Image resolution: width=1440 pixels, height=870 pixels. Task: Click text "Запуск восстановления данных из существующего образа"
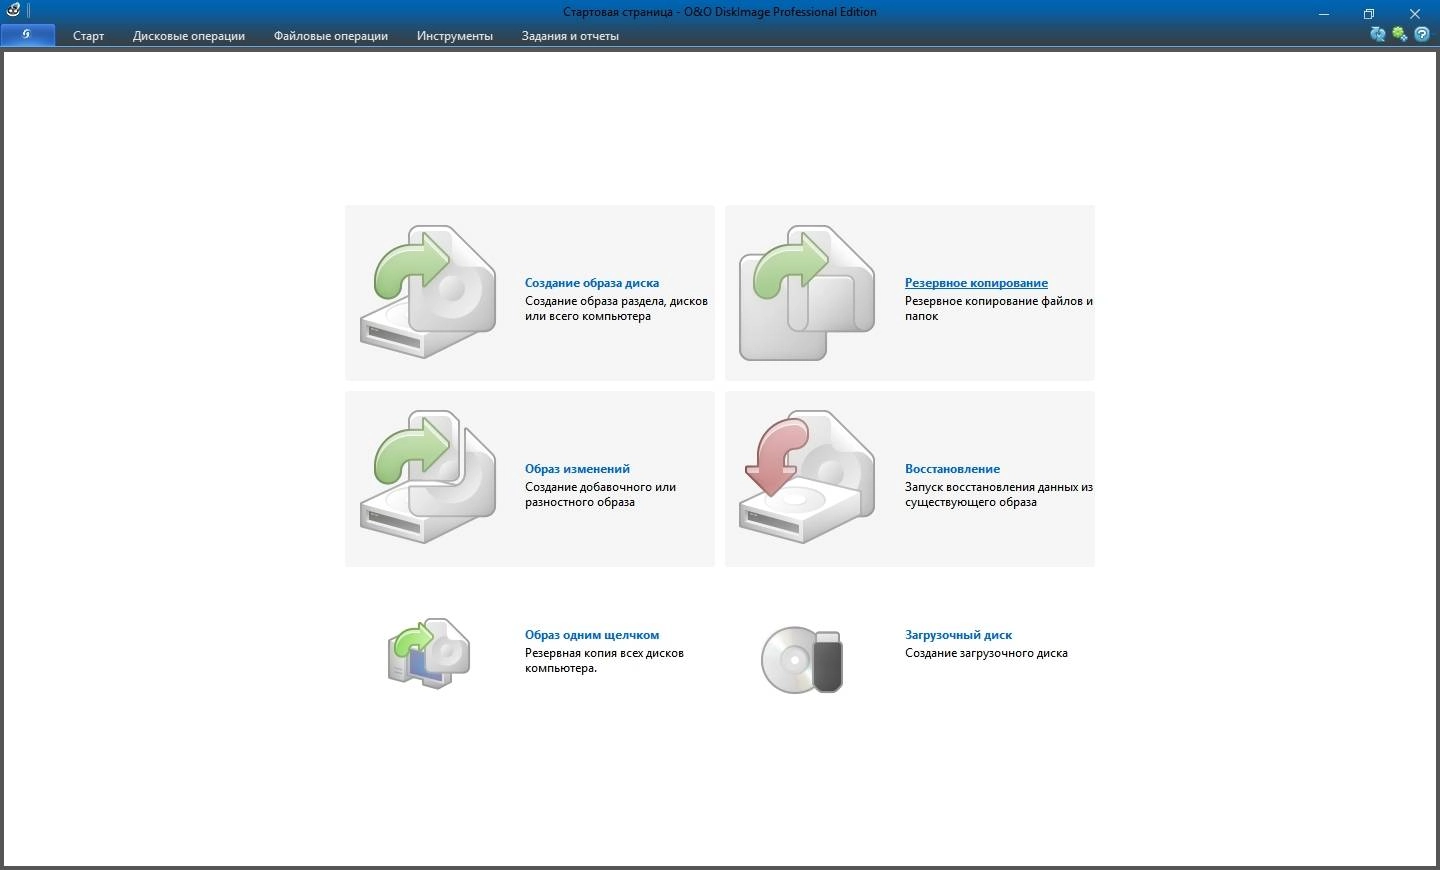click(x=999, y=495)
